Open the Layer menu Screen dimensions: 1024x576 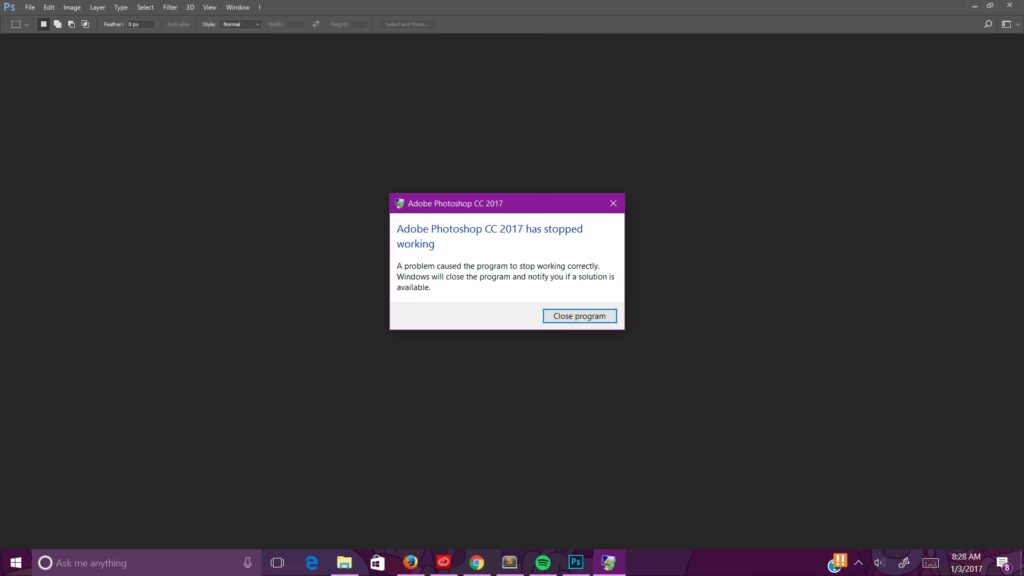[x=97, y=7]
